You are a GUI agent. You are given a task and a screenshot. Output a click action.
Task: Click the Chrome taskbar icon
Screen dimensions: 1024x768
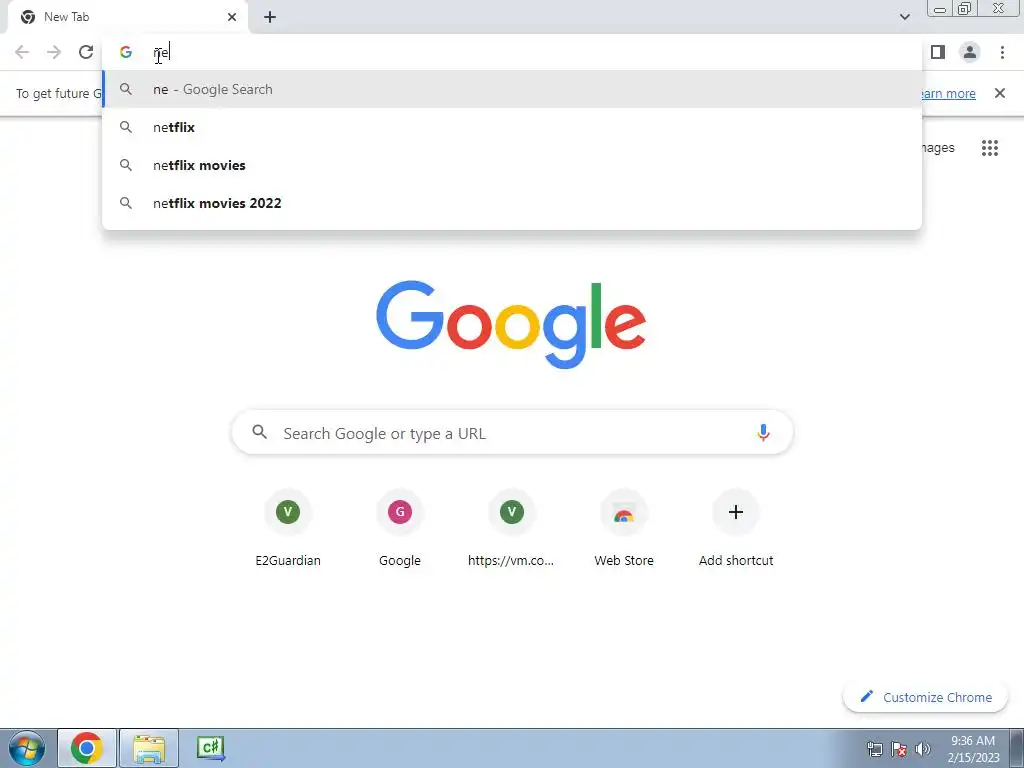pyautogui.click(x=87, y=748)
